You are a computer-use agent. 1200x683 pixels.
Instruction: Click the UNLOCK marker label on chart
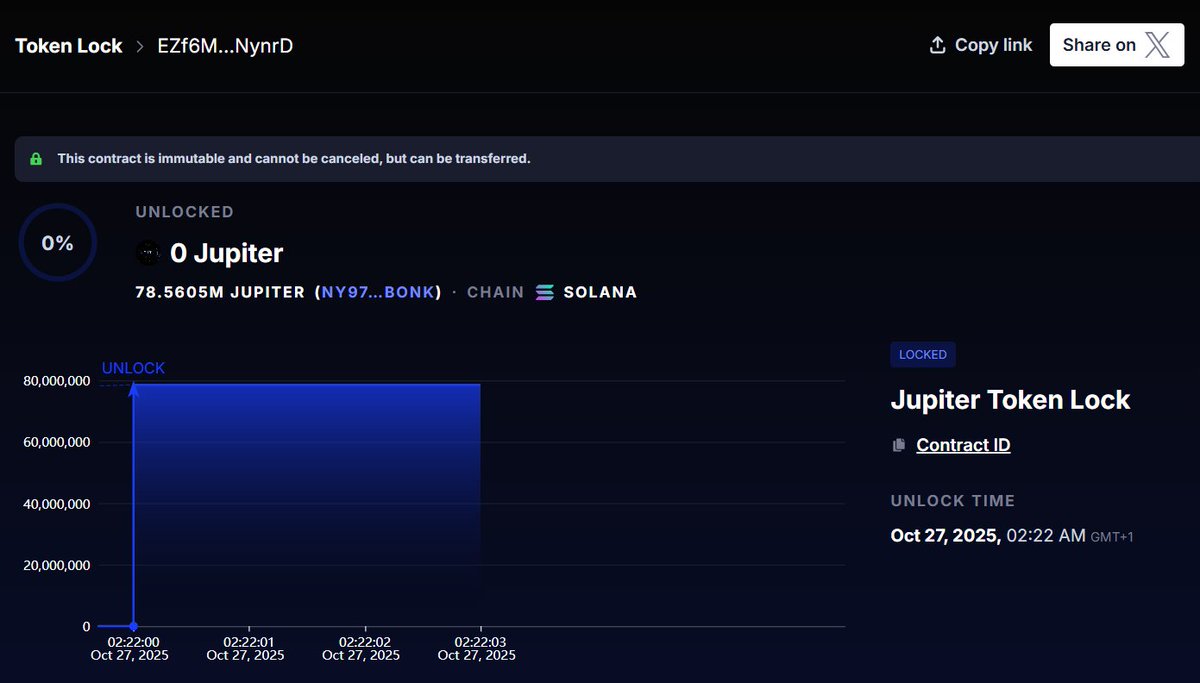point(133,368)
